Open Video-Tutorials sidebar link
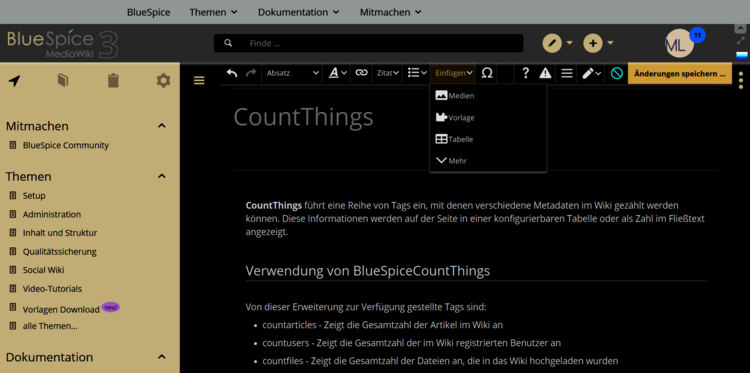The image size is (750, 373). coord(52,289)
